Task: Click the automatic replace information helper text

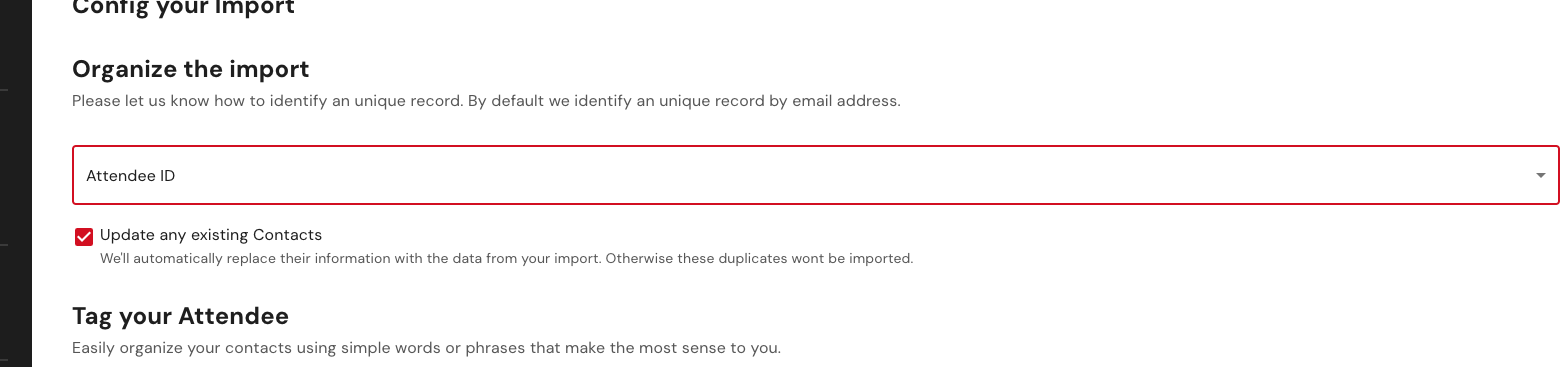Action: (506, 258)
